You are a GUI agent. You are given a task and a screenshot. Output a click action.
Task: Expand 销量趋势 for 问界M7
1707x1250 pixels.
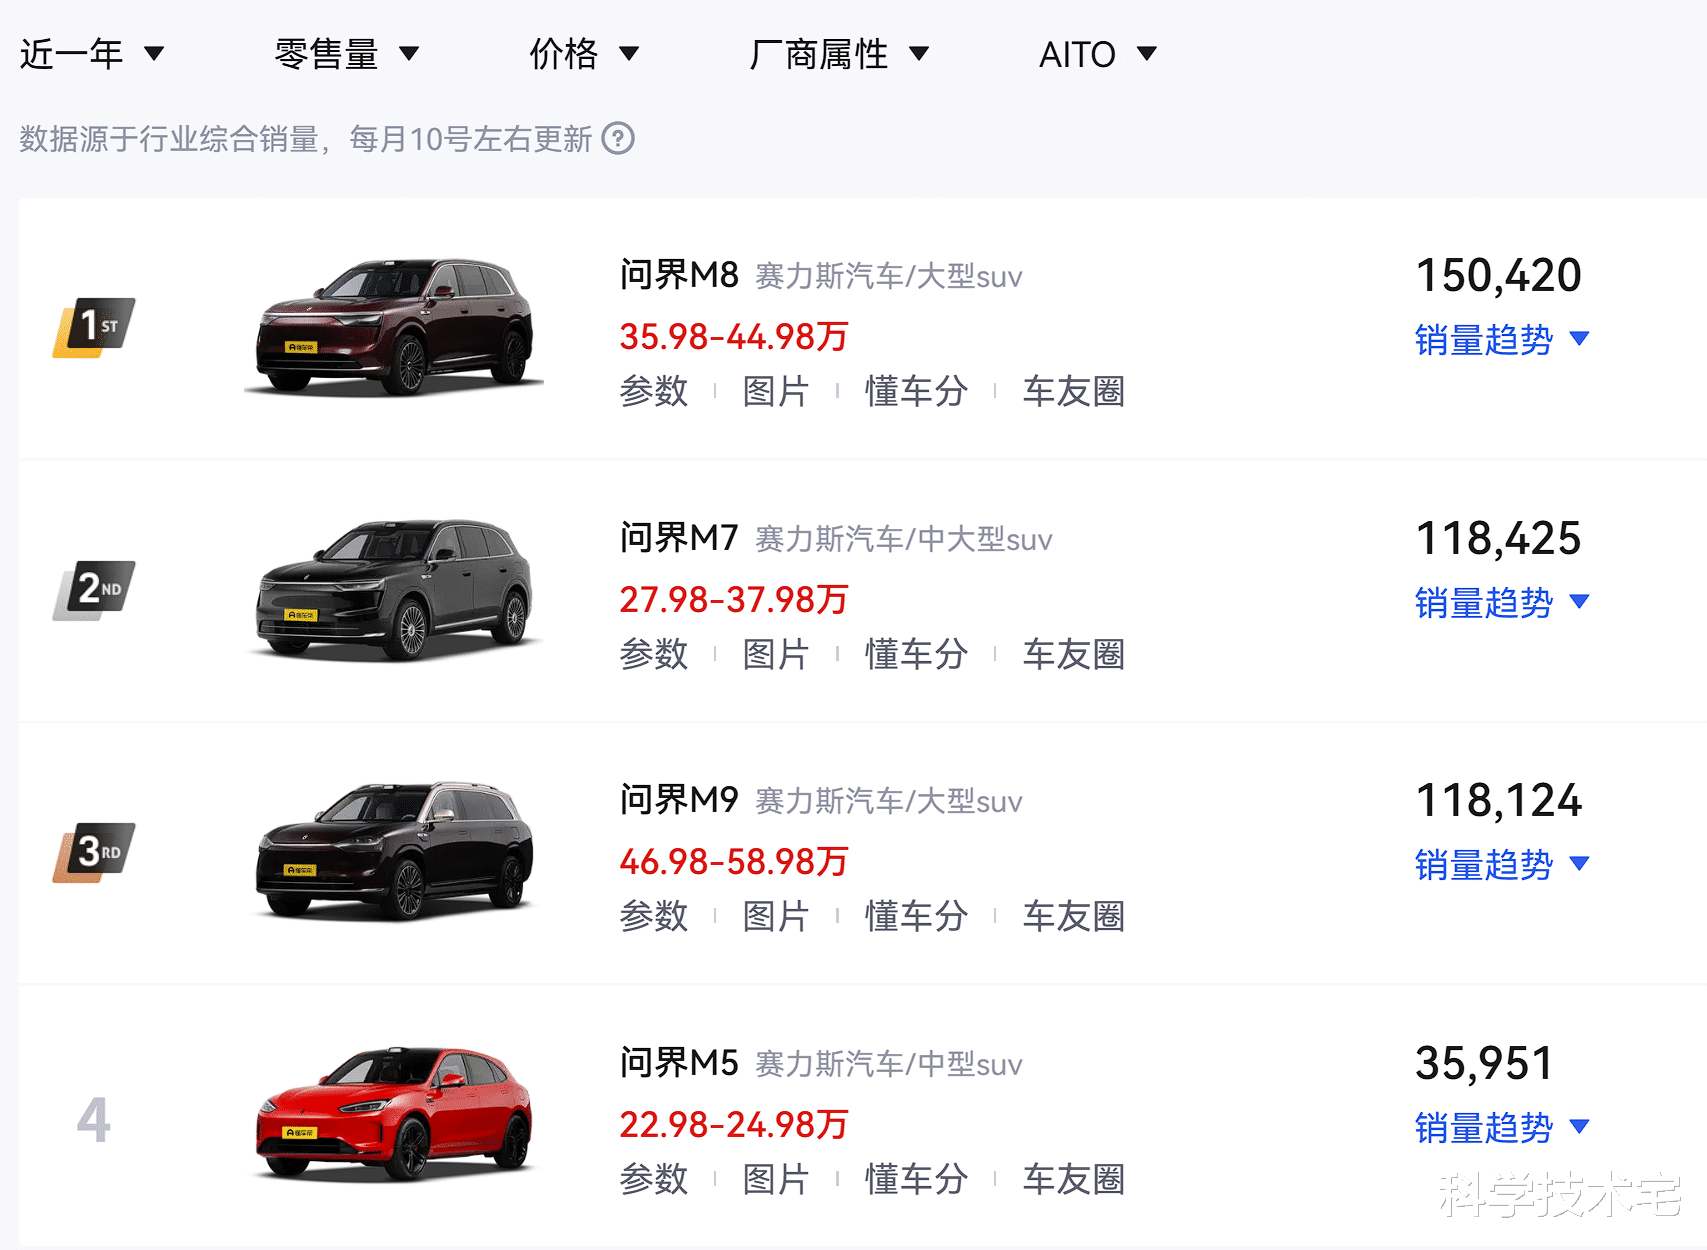[1501, 603]
